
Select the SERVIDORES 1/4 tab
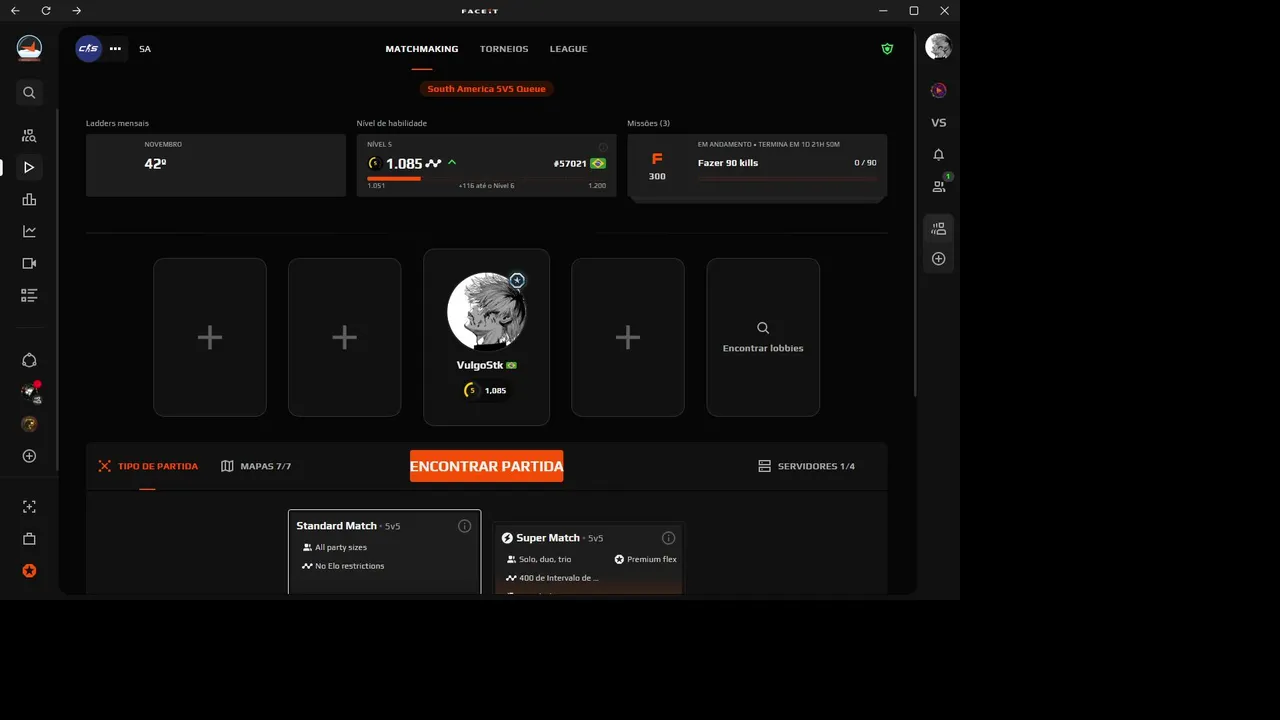tap(807, 466)
